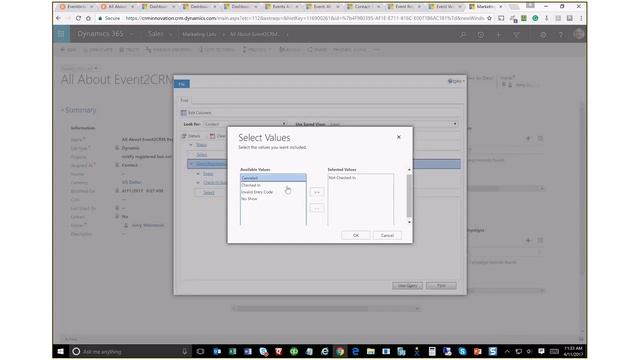Open Chrome three-dot menu

tap(581, 18)
